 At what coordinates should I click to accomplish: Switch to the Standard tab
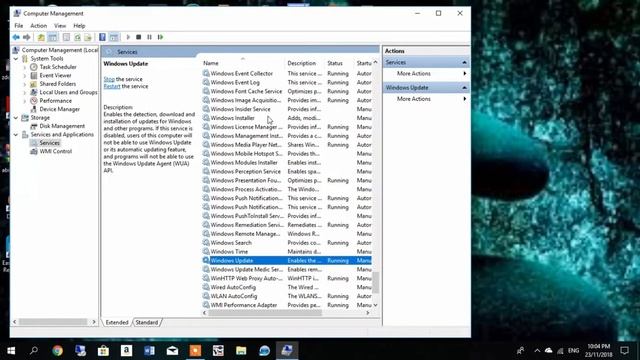pyautogui.click(x=147, y=322)
